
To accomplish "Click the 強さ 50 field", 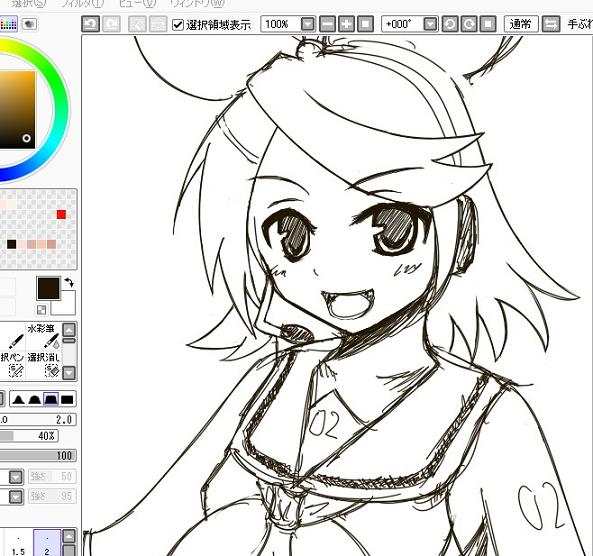I will click(52, 477).
